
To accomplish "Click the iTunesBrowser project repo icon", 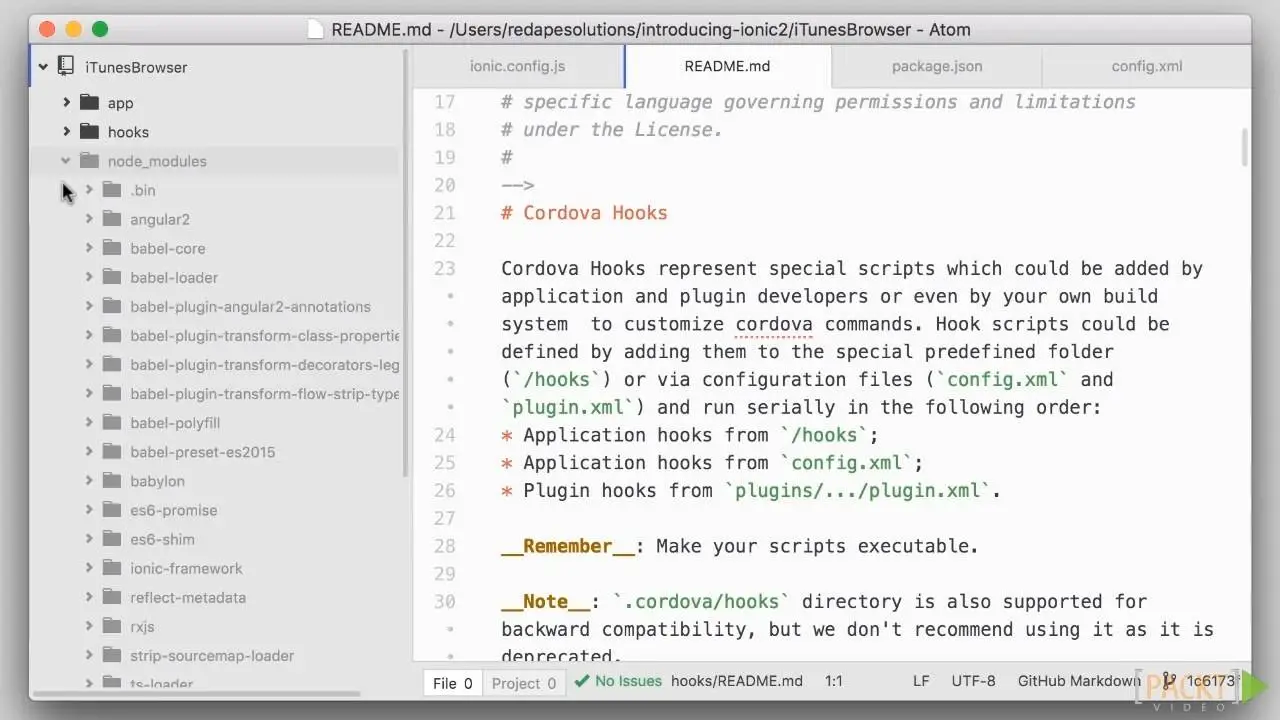I will (66, 67).
